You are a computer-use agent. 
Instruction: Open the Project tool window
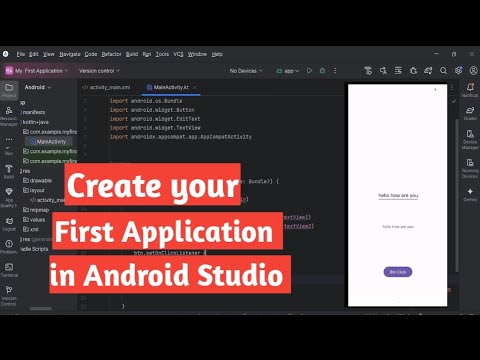pyautogui.click(x=9, y=90)
